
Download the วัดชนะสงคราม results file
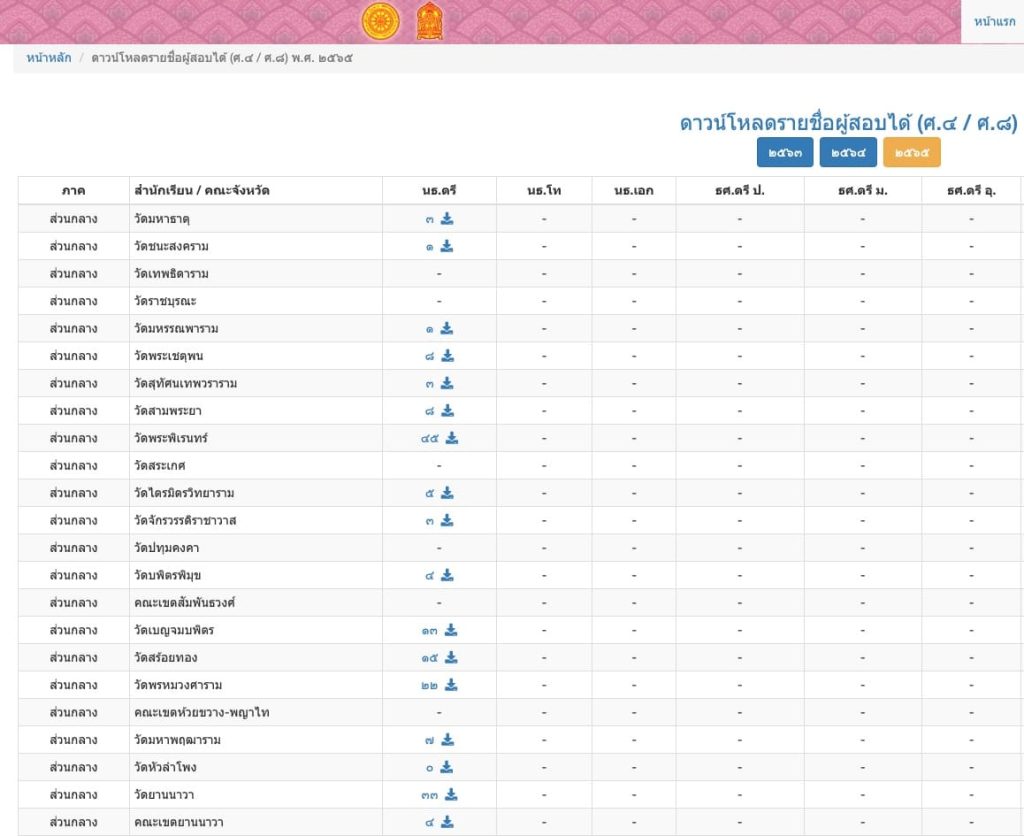pyautogui.click(x=447, y=246)
